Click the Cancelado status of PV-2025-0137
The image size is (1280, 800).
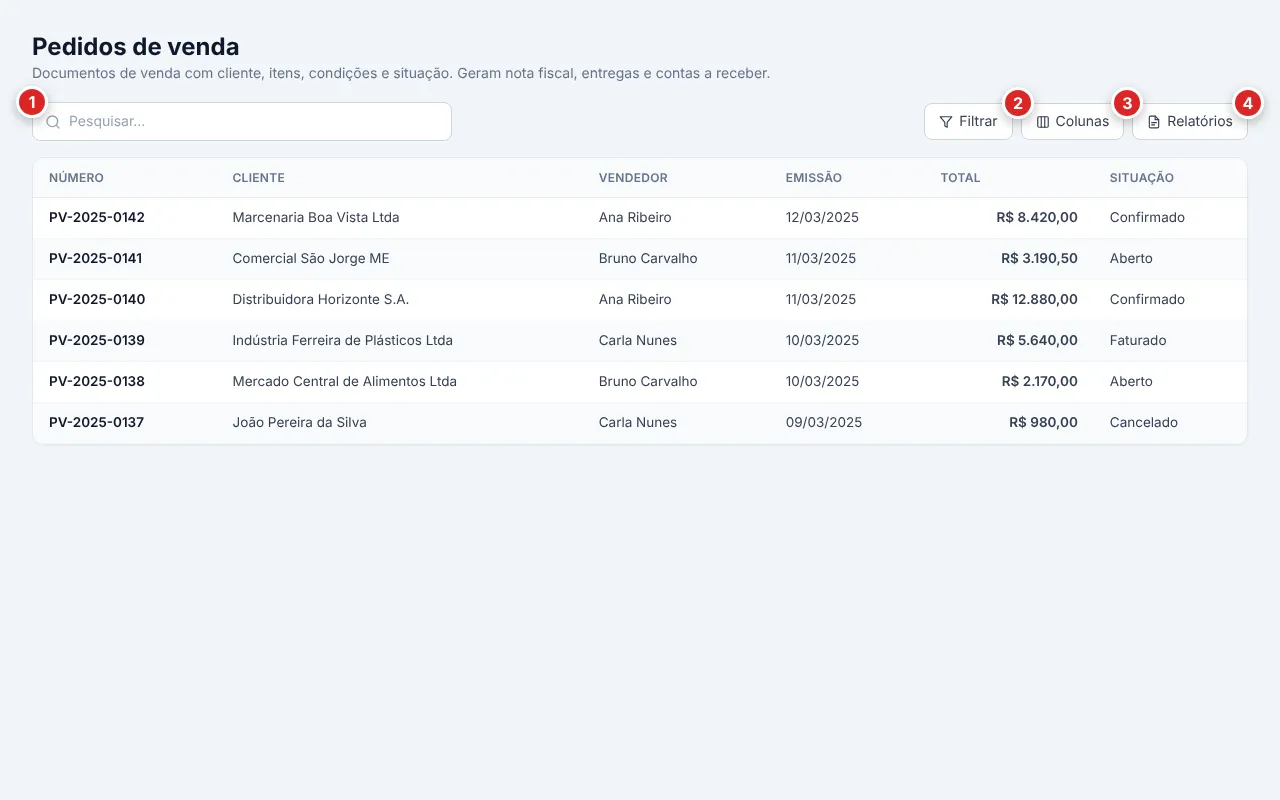click(1144, 422)
